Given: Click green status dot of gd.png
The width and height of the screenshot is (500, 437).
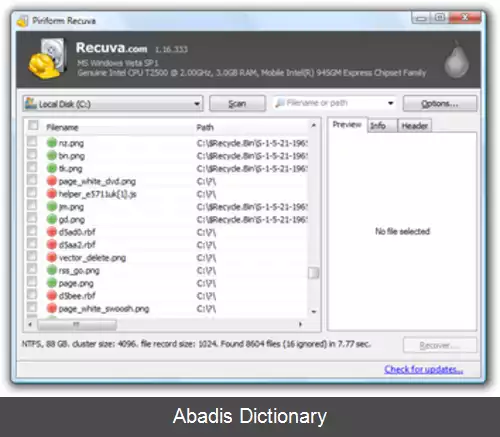Looking at the screenshot, I should tap(52, 219).
